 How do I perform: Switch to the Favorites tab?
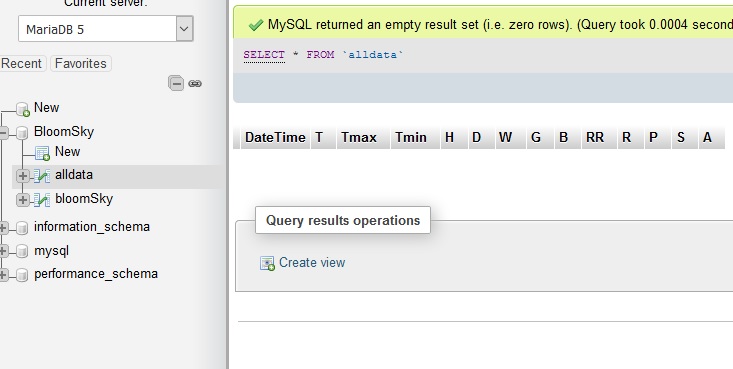coord(81,64)
